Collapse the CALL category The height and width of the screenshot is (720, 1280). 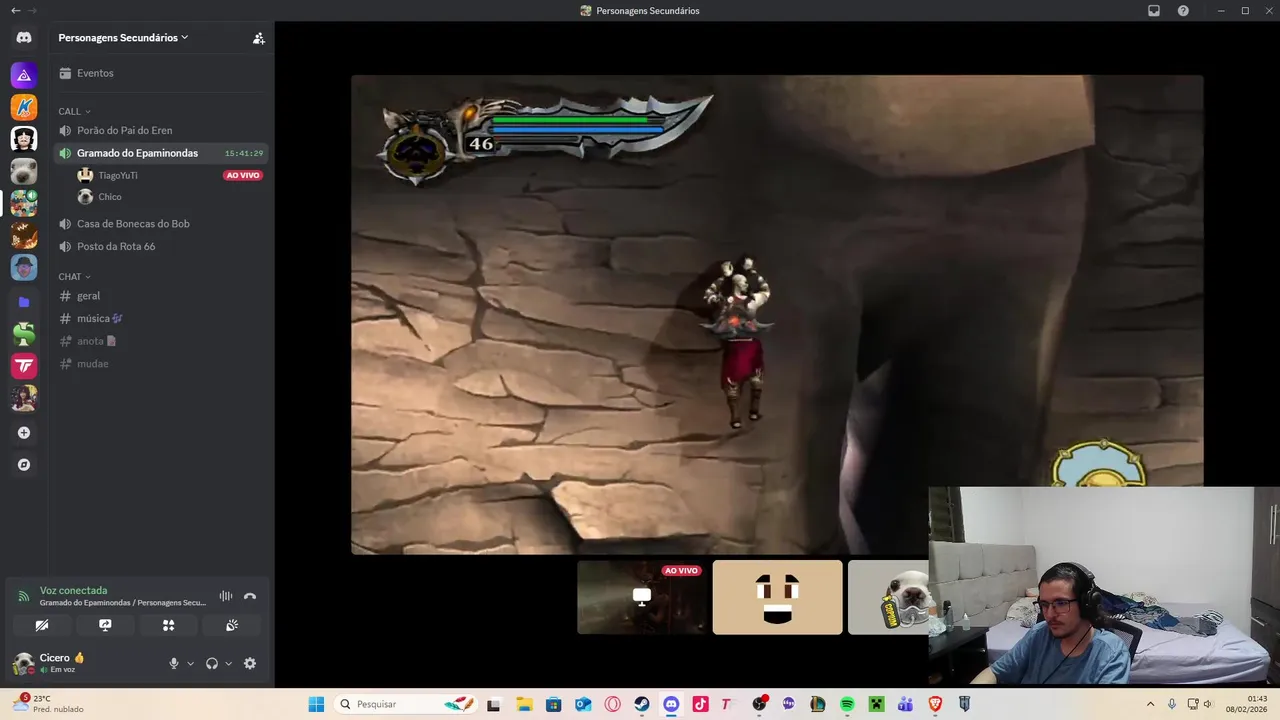[x=74, y=111]
